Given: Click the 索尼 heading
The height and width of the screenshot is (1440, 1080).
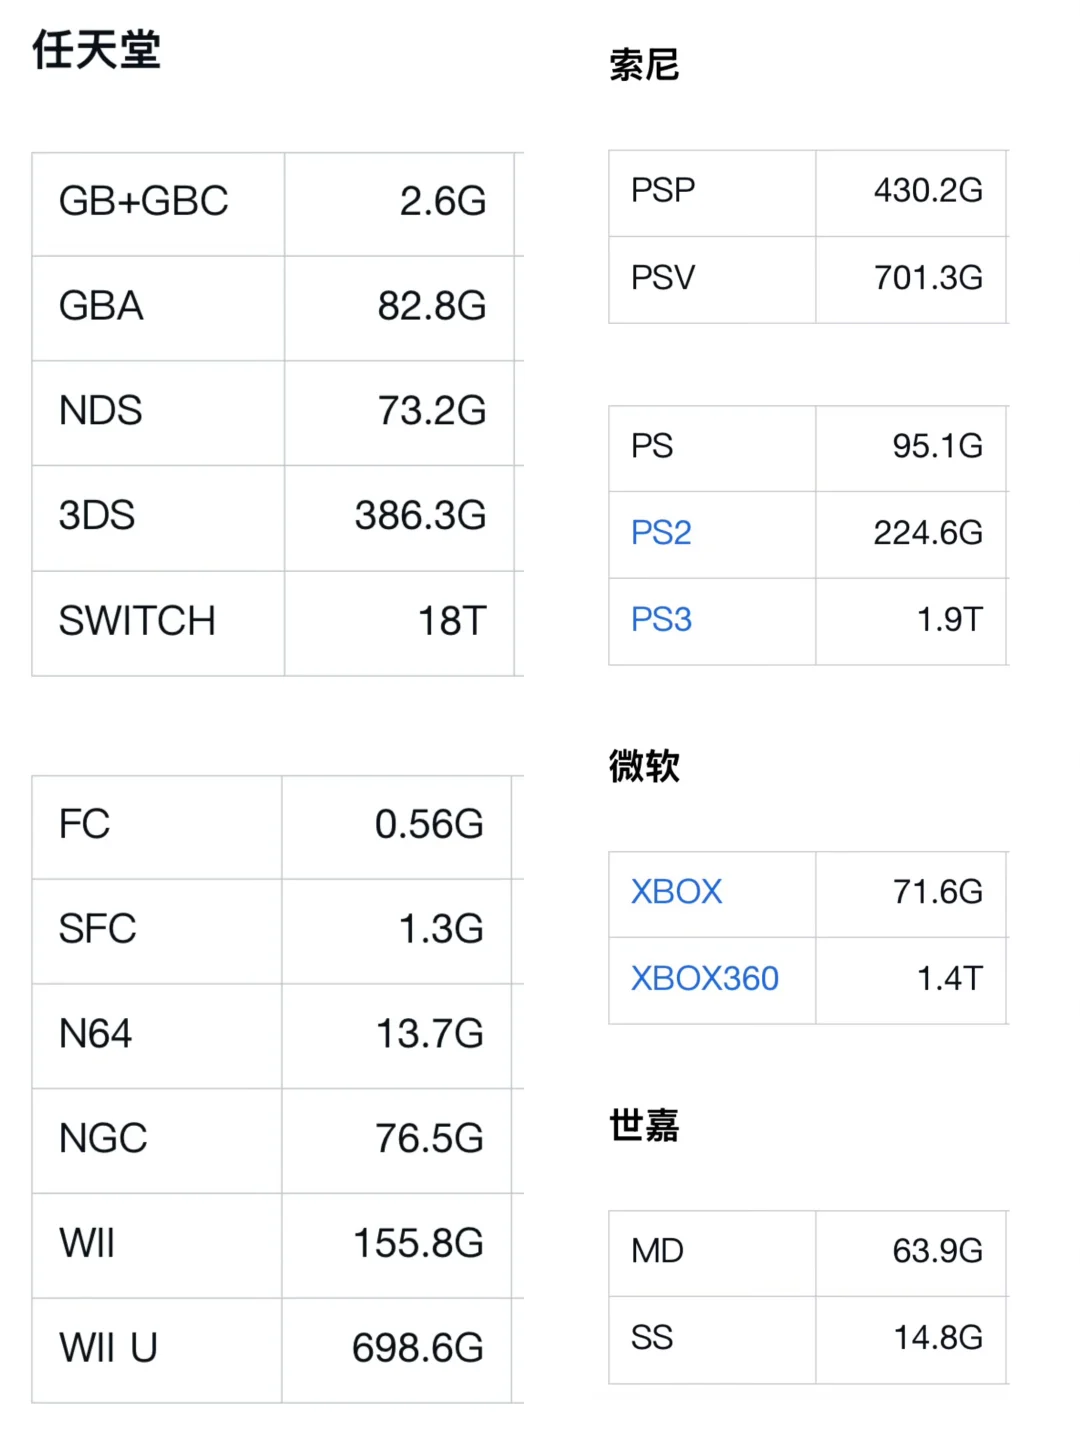Looking at the screenshot, I should click(x=644, y=66).
